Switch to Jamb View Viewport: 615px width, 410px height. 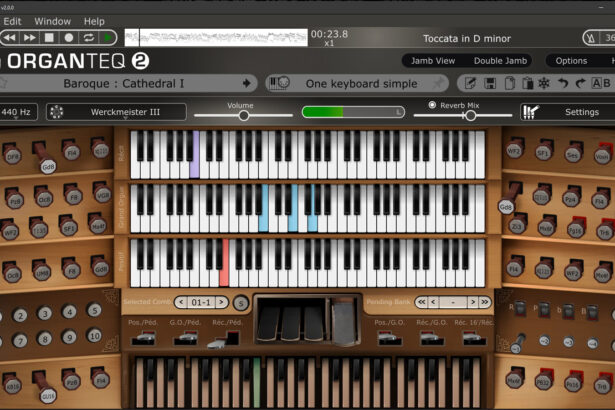(x=433, y=61)
